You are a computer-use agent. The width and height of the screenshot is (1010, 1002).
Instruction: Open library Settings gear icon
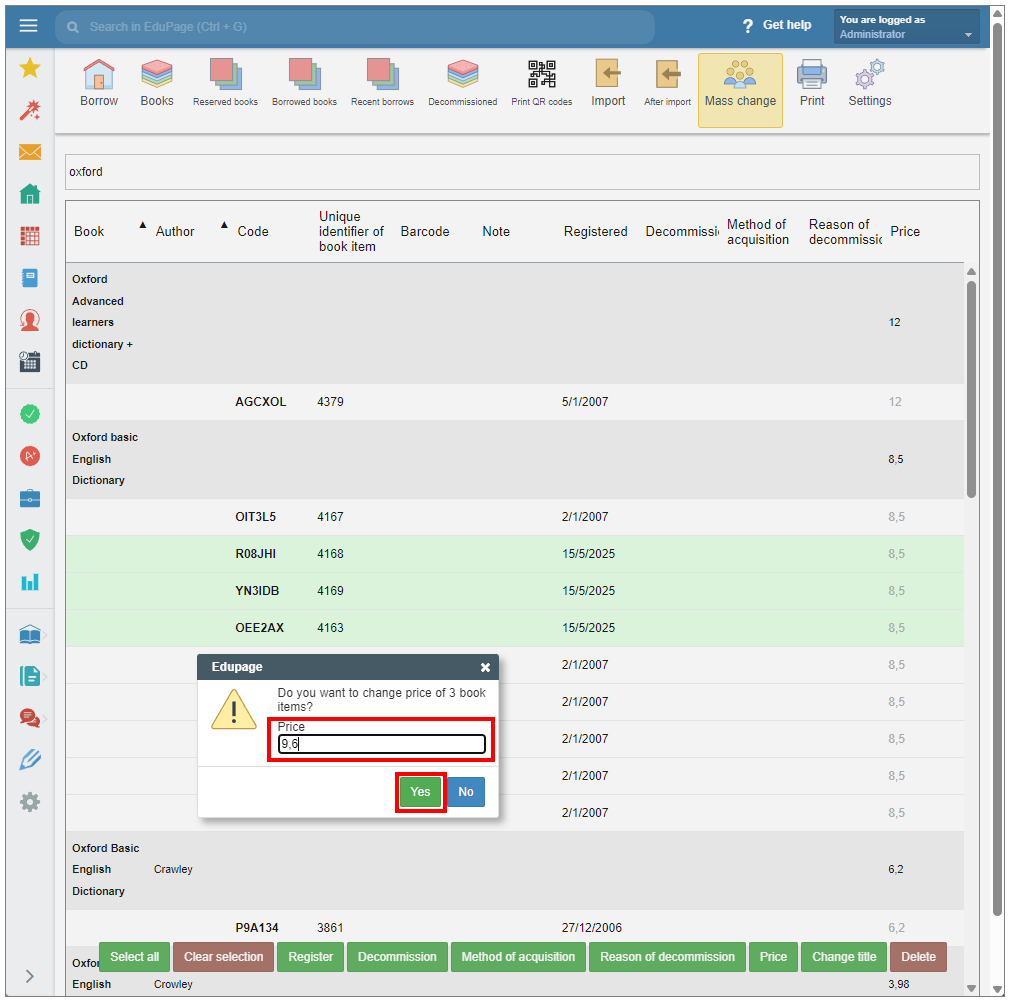click(869, 83)
